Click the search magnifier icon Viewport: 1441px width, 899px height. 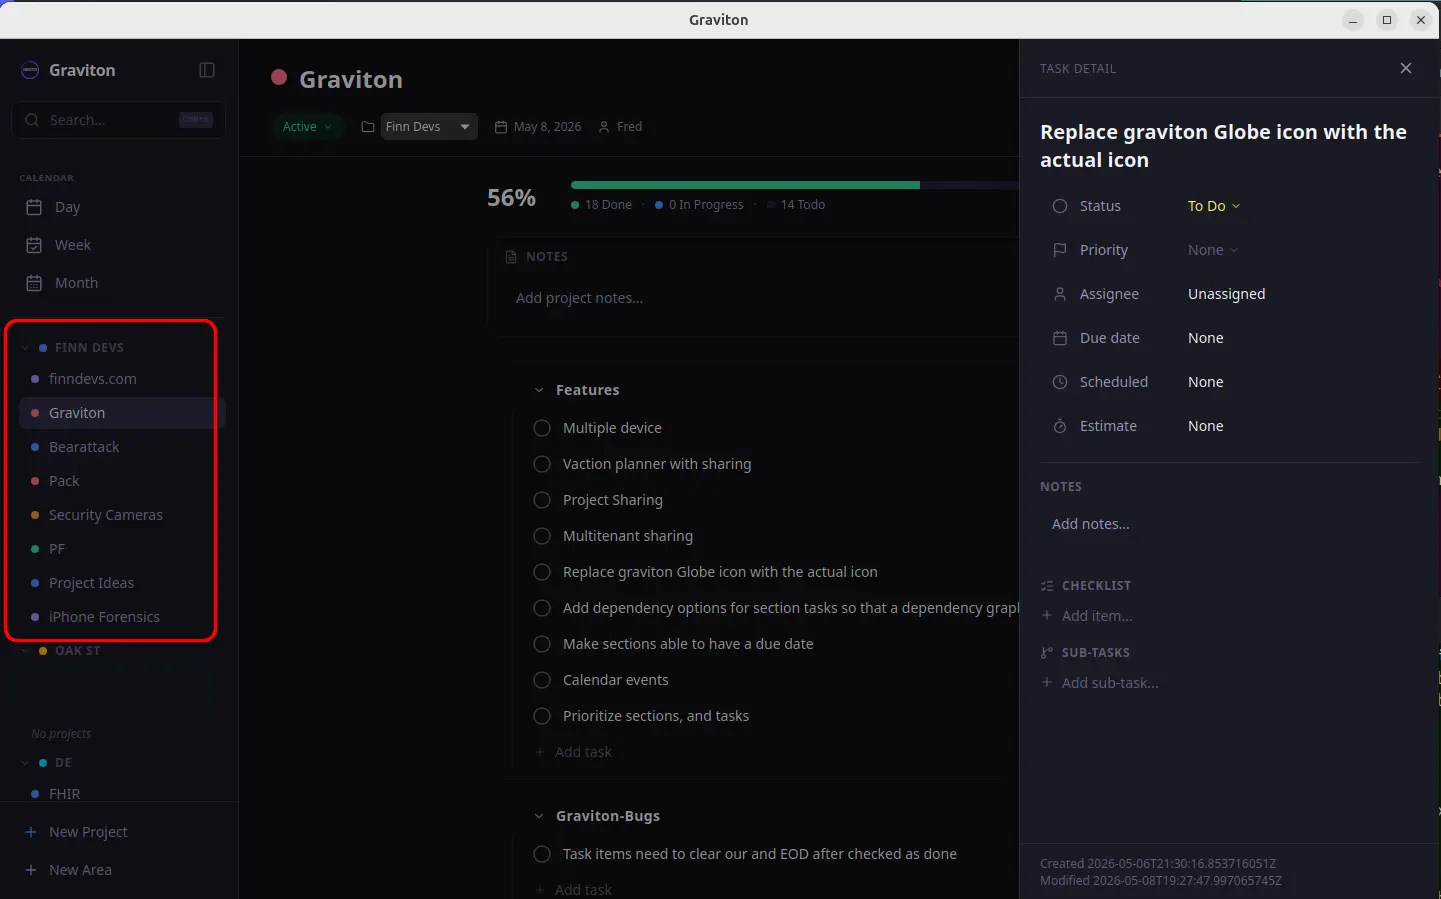pos(32,120)
